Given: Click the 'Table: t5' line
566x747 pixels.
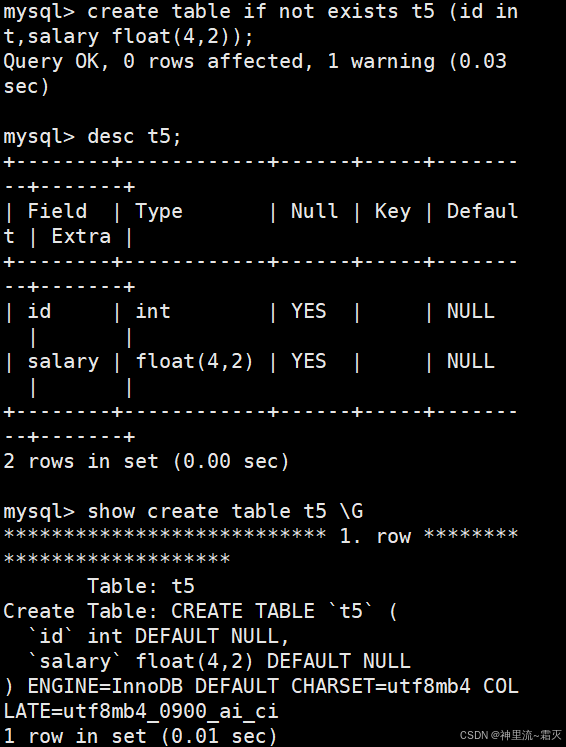Looking at the screenshot, I should point(141,586).
